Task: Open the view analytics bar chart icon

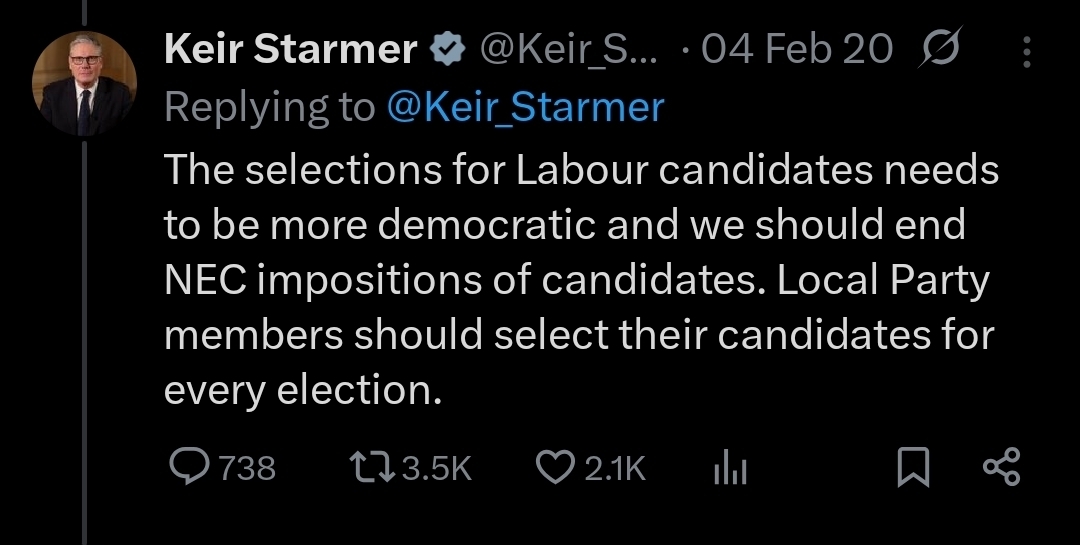Action: tap(731, 468)
